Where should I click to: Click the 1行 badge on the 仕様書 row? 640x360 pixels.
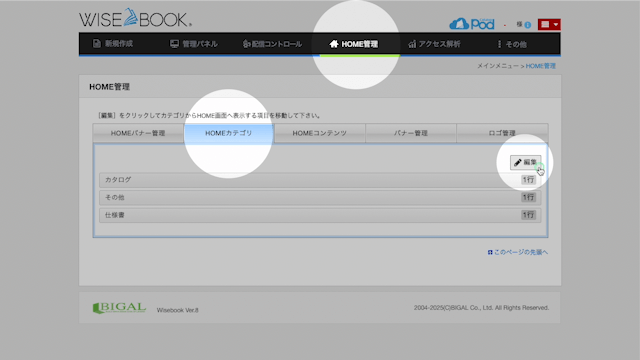click(x=528, y=215)
